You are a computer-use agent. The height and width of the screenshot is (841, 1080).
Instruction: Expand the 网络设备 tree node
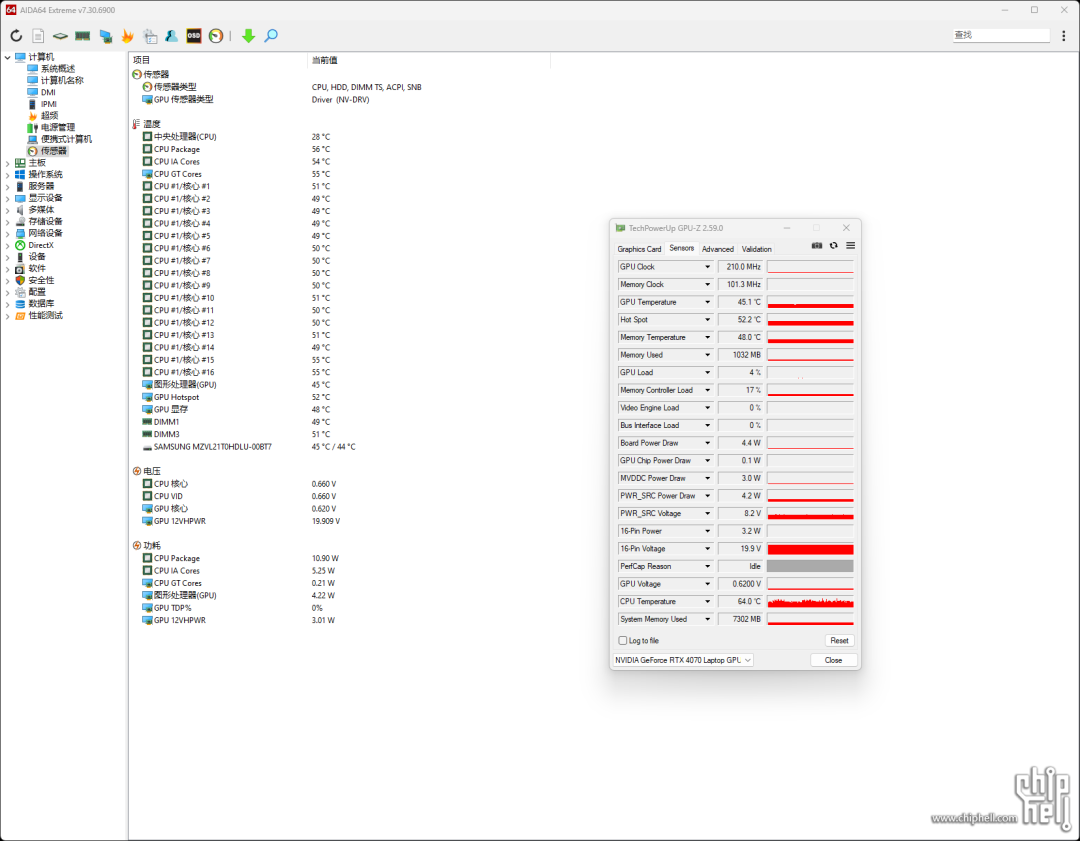click(x=8, y=233)
